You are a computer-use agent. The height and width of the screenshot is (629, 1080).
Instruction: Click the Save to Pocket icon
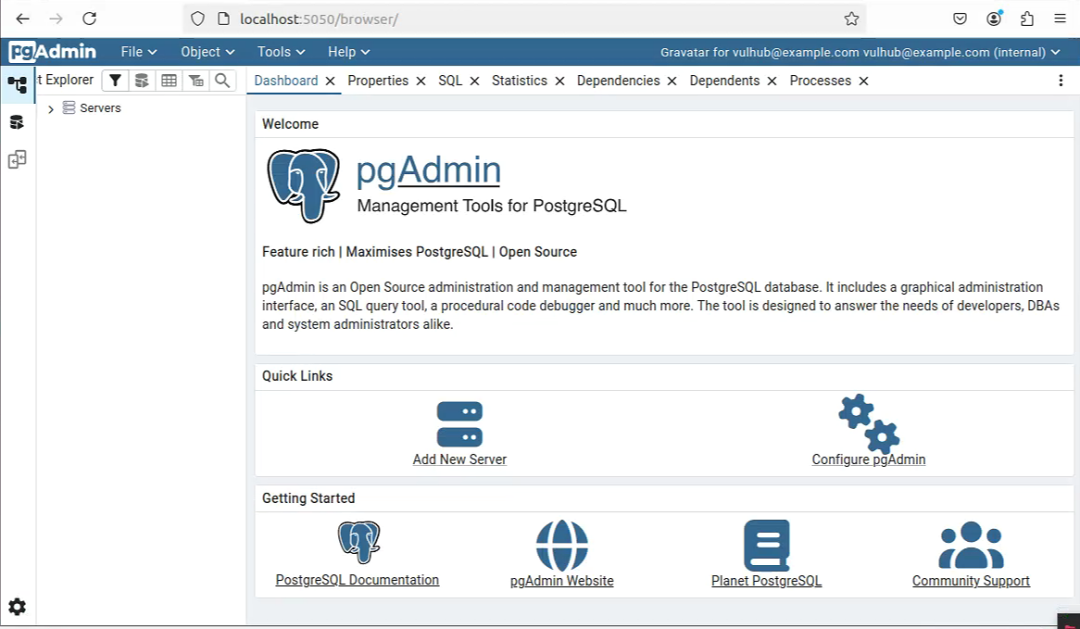960,19
